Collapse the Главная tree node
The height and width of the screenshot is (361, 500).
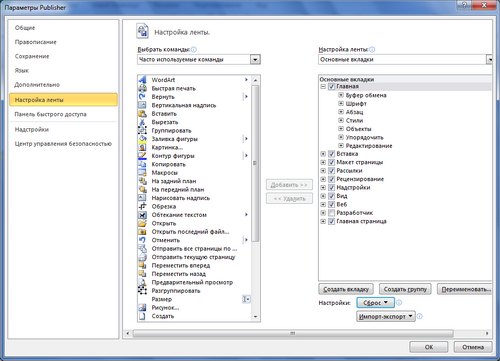point(323,87)
